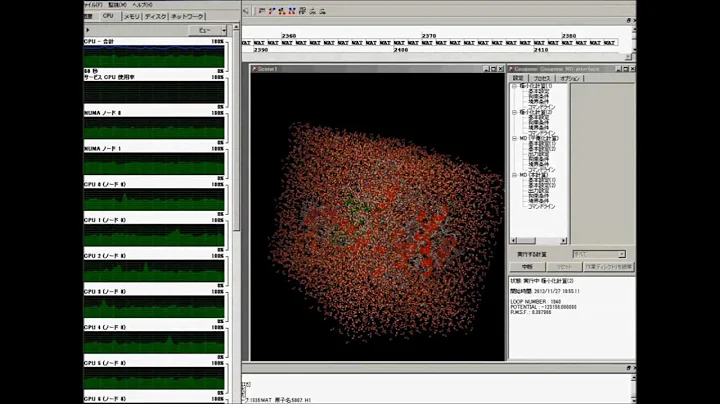
Task: Click the play arrow left of ビュー
Action: pyautogui.click(x=88, y=30)
